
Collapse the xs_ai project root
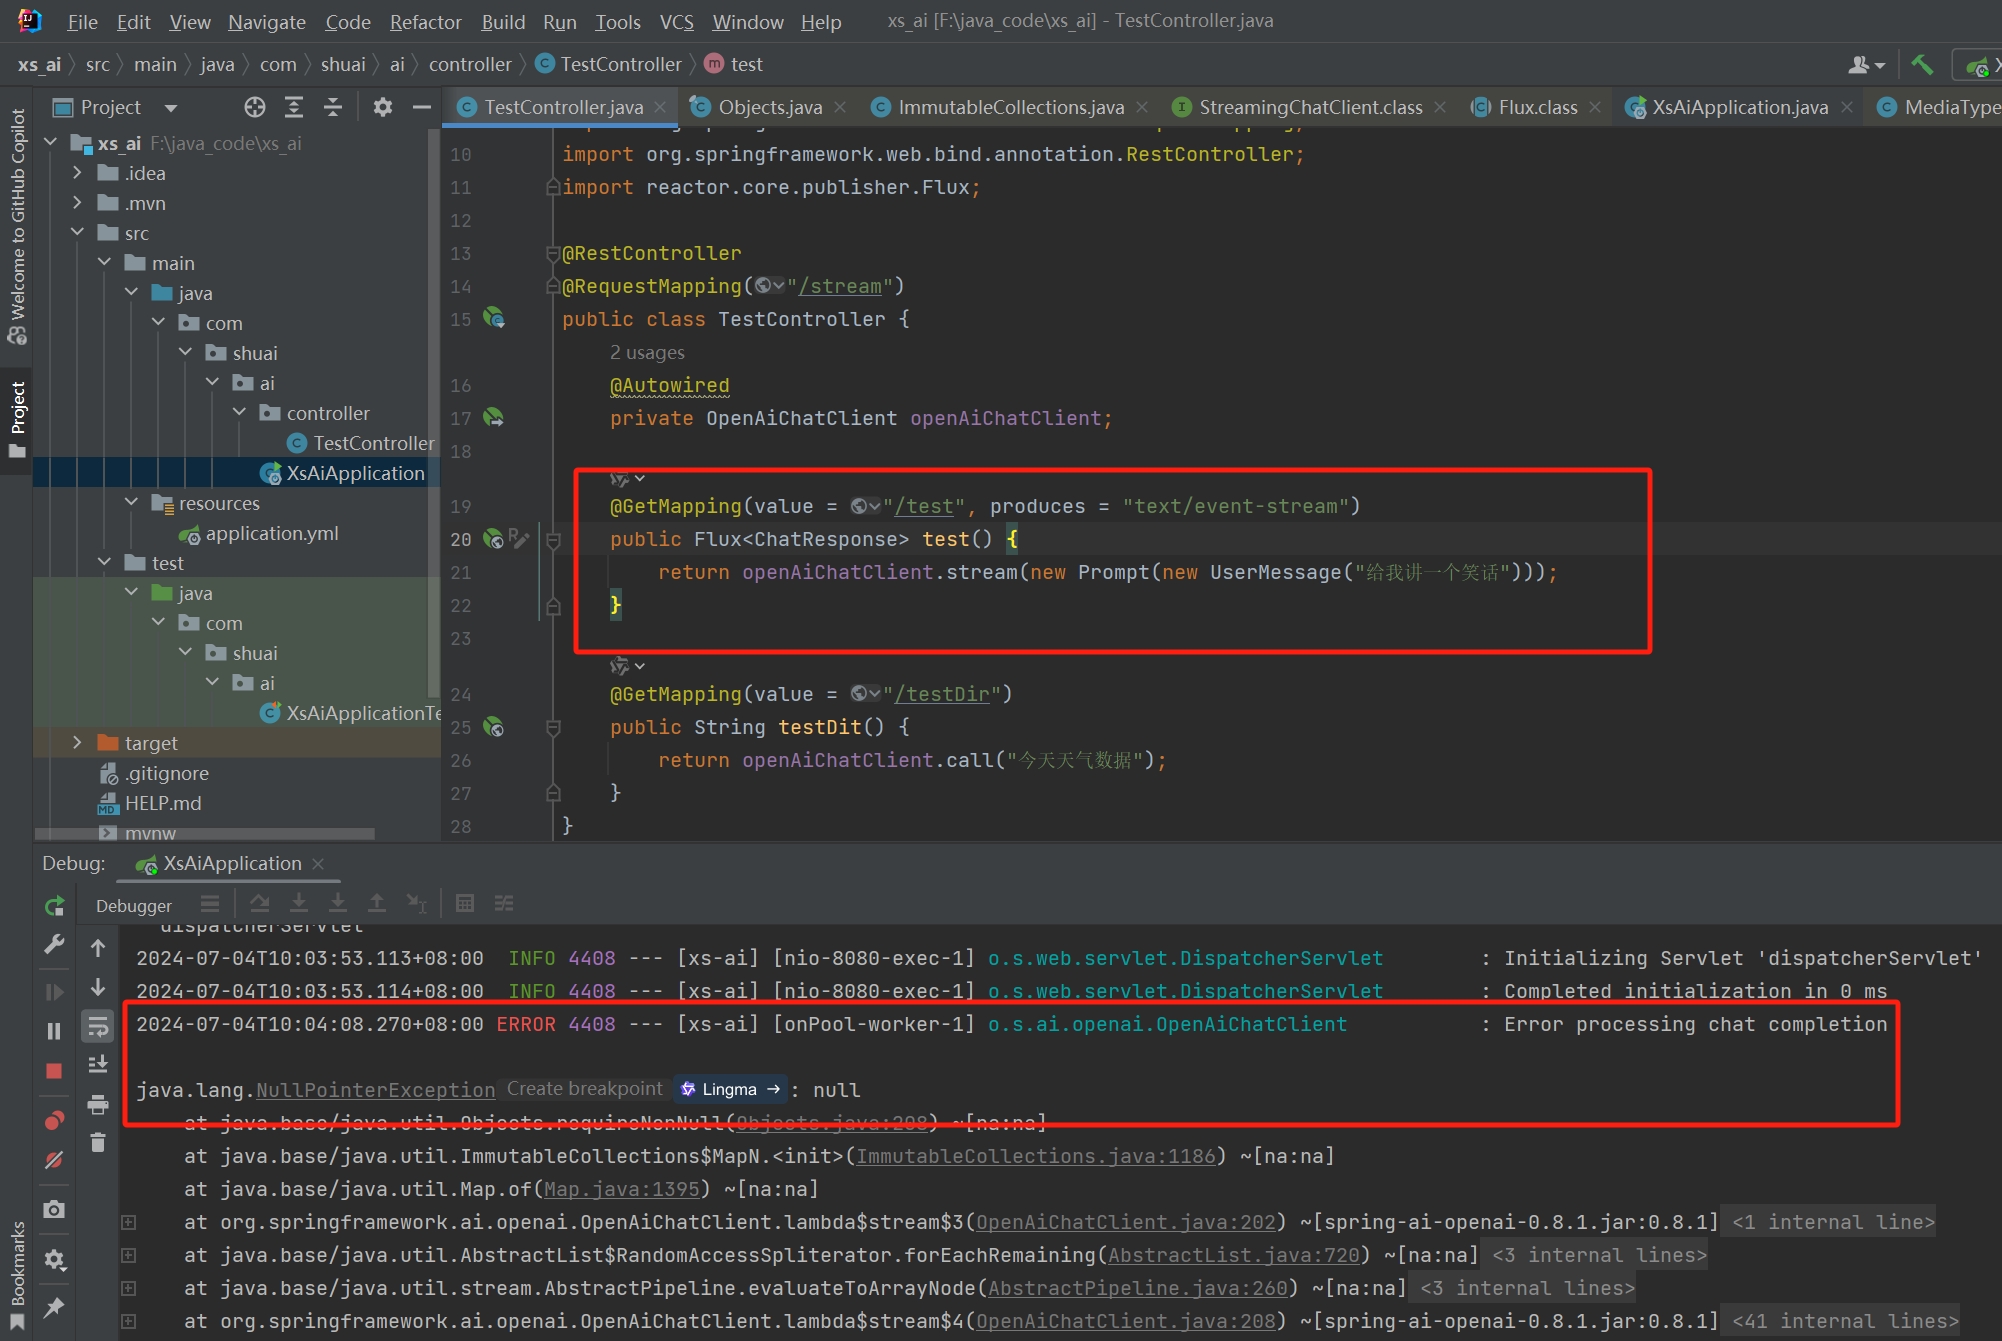coord(51,143)
